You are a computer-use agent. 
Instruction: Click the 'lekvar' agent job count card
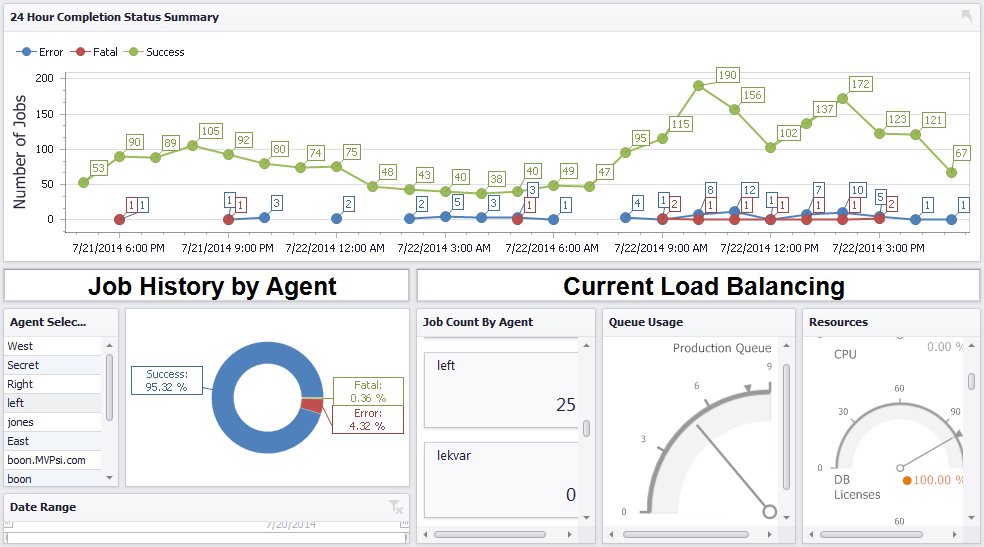(x=501, y=480)
